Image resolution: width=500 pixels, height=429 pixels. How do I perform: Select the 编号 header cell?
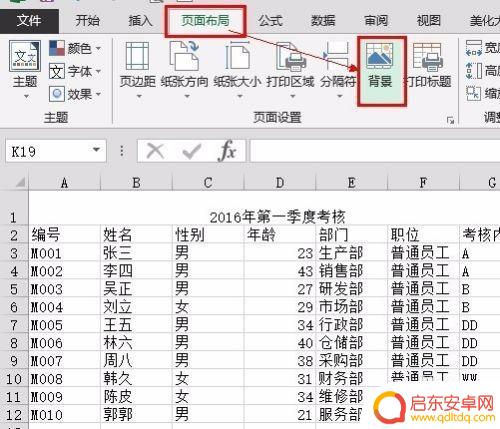click(65, 235)
